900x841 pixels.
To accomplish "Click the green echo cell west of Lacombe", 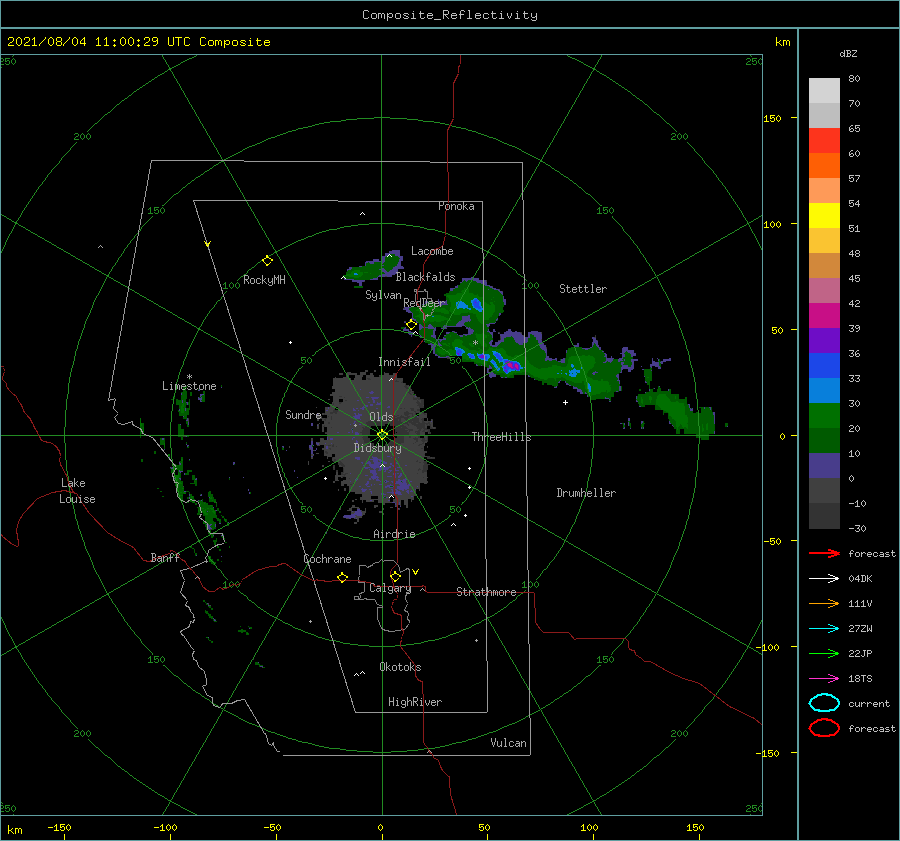I will pos(373,268).
